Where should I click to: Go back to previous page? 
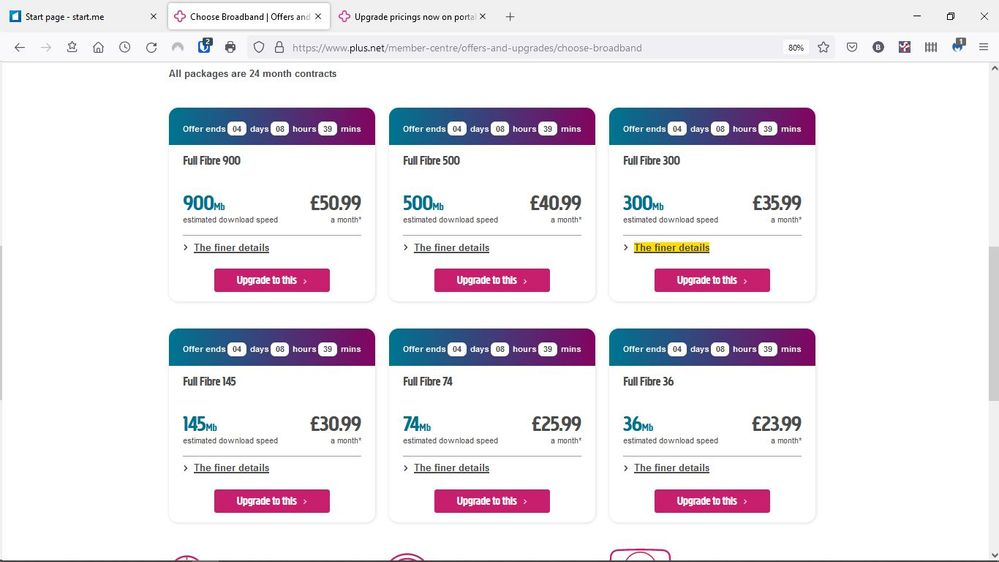click(19, 47)
